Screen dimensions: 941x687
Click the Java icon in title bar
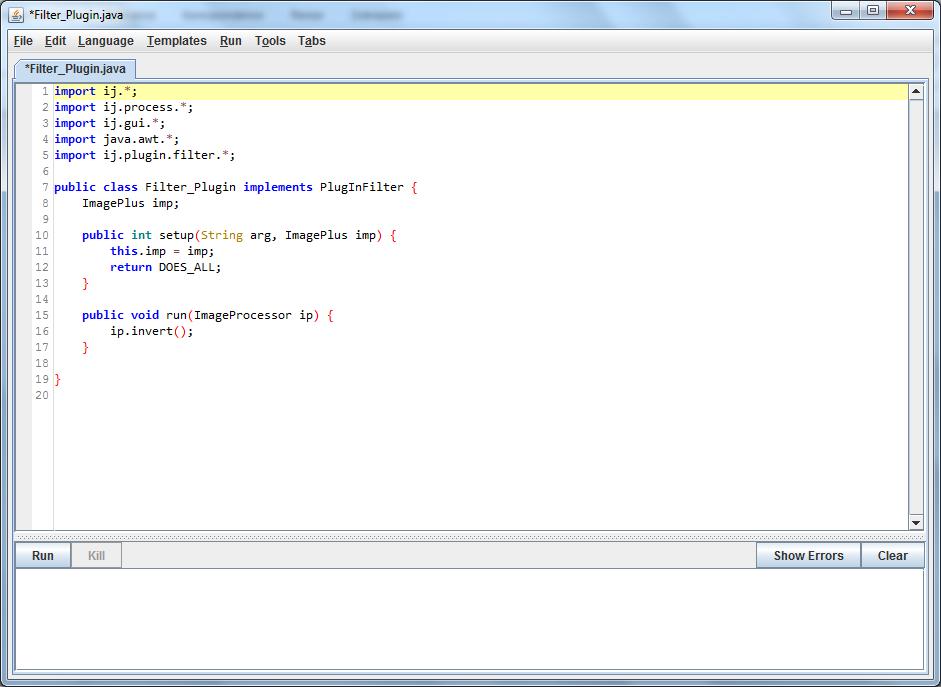(16, 14)
